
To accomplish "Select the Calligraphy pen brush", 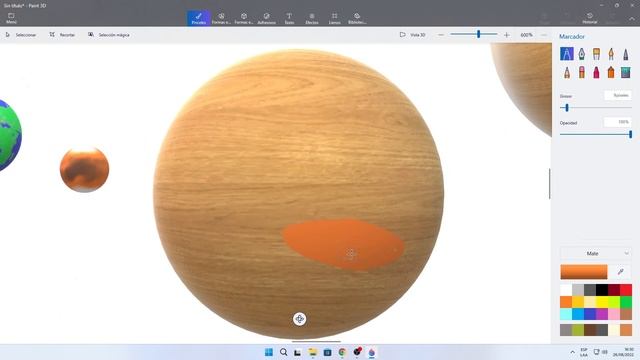I will [x=582, y=54].
